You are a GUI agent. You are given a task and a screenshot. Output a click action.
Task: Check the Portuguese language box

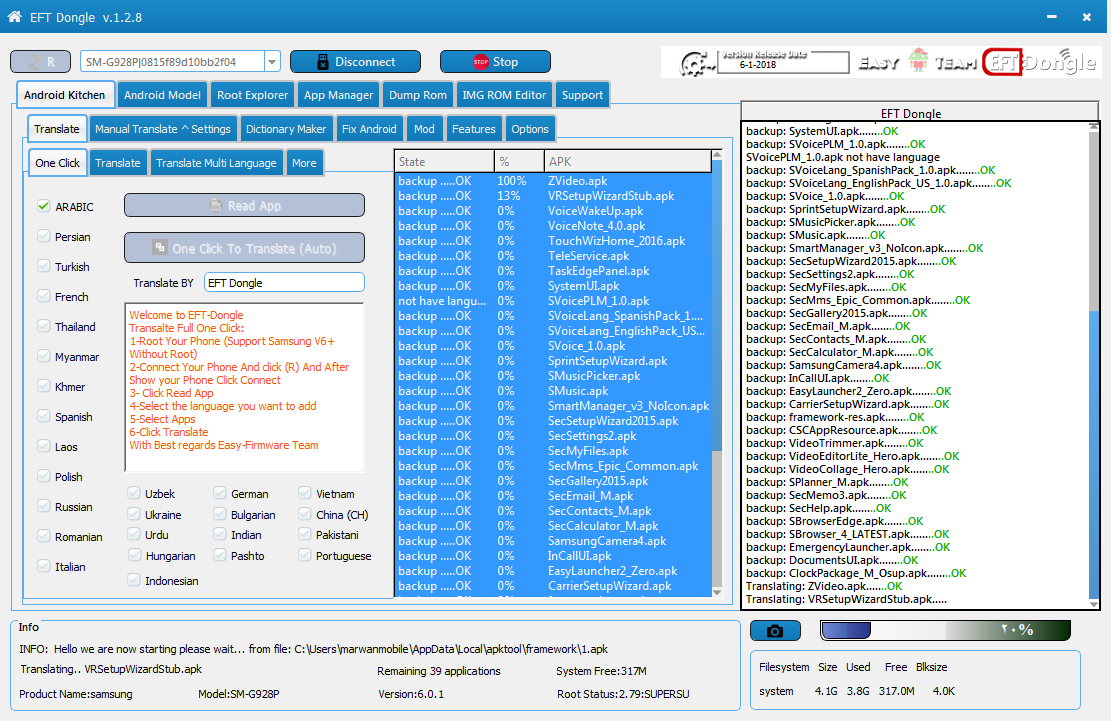[x=305, y=555]
